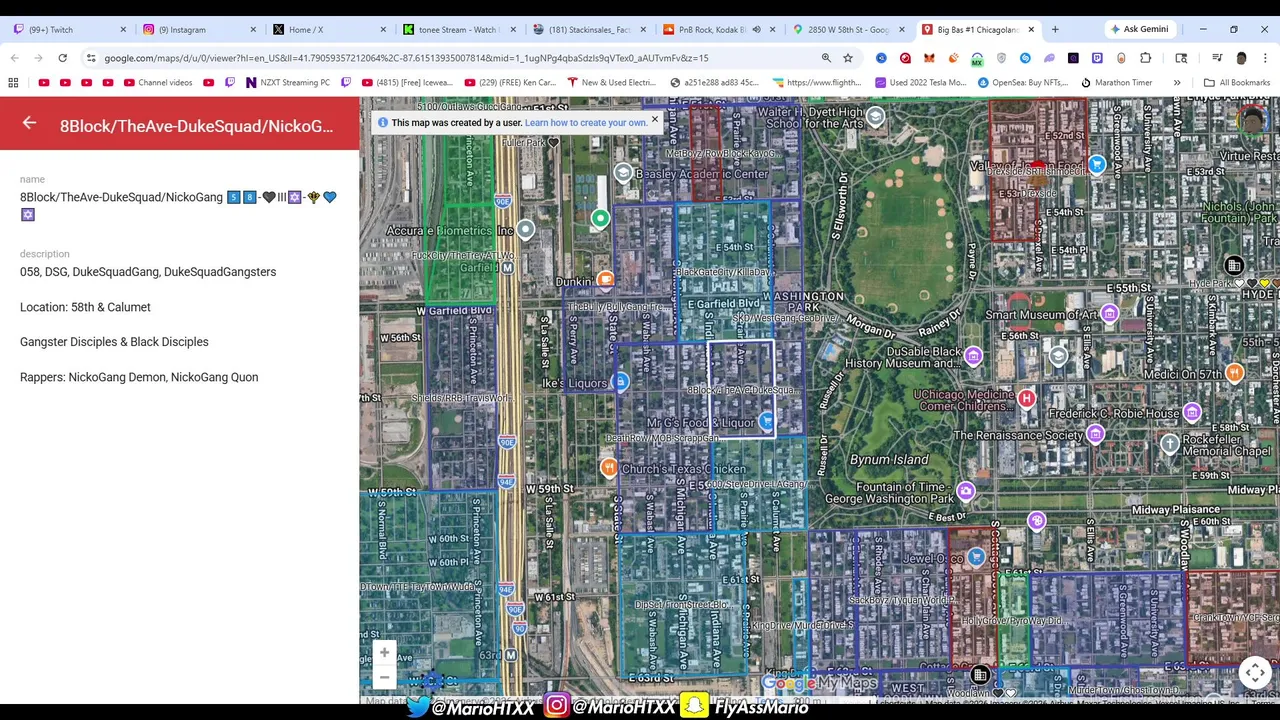Screen dimensions: 1280x720
Task: Open the NZXT Streaming PC bookmark
Action: coord(287,82)
